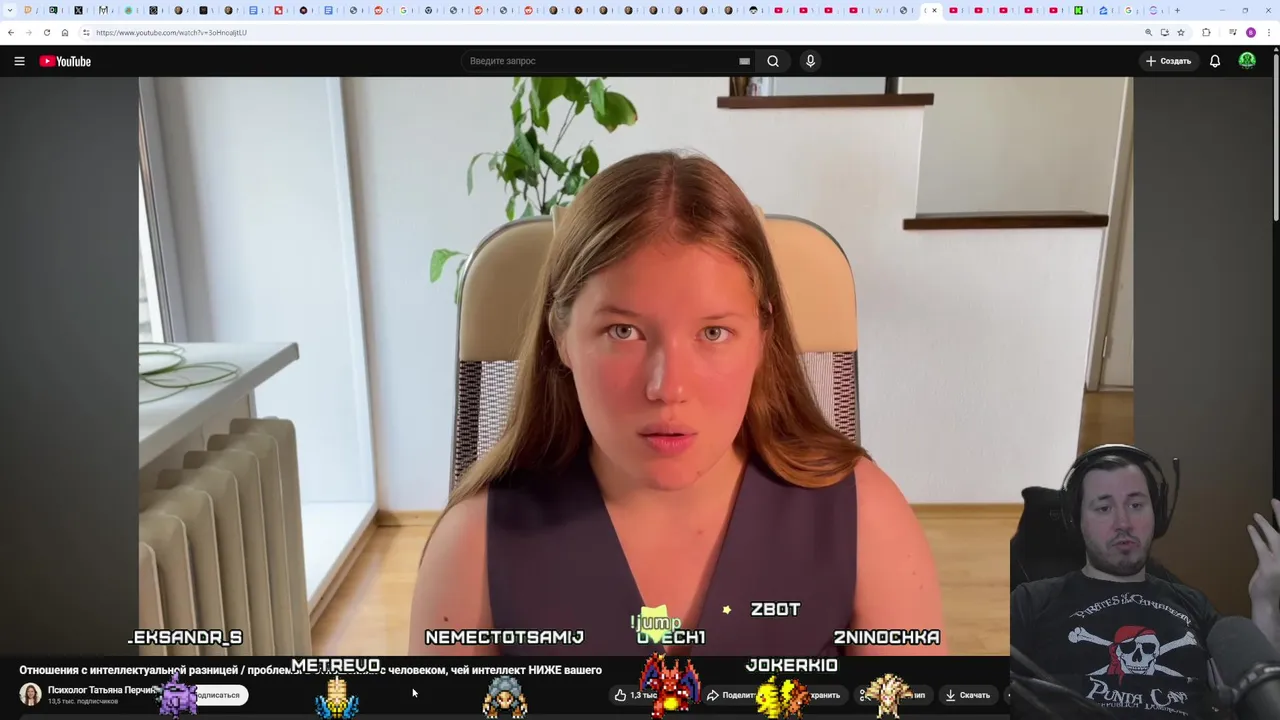Open the browser media controls icon
Viewport: 1280px width, 720px height.
tap(1232, 32)
